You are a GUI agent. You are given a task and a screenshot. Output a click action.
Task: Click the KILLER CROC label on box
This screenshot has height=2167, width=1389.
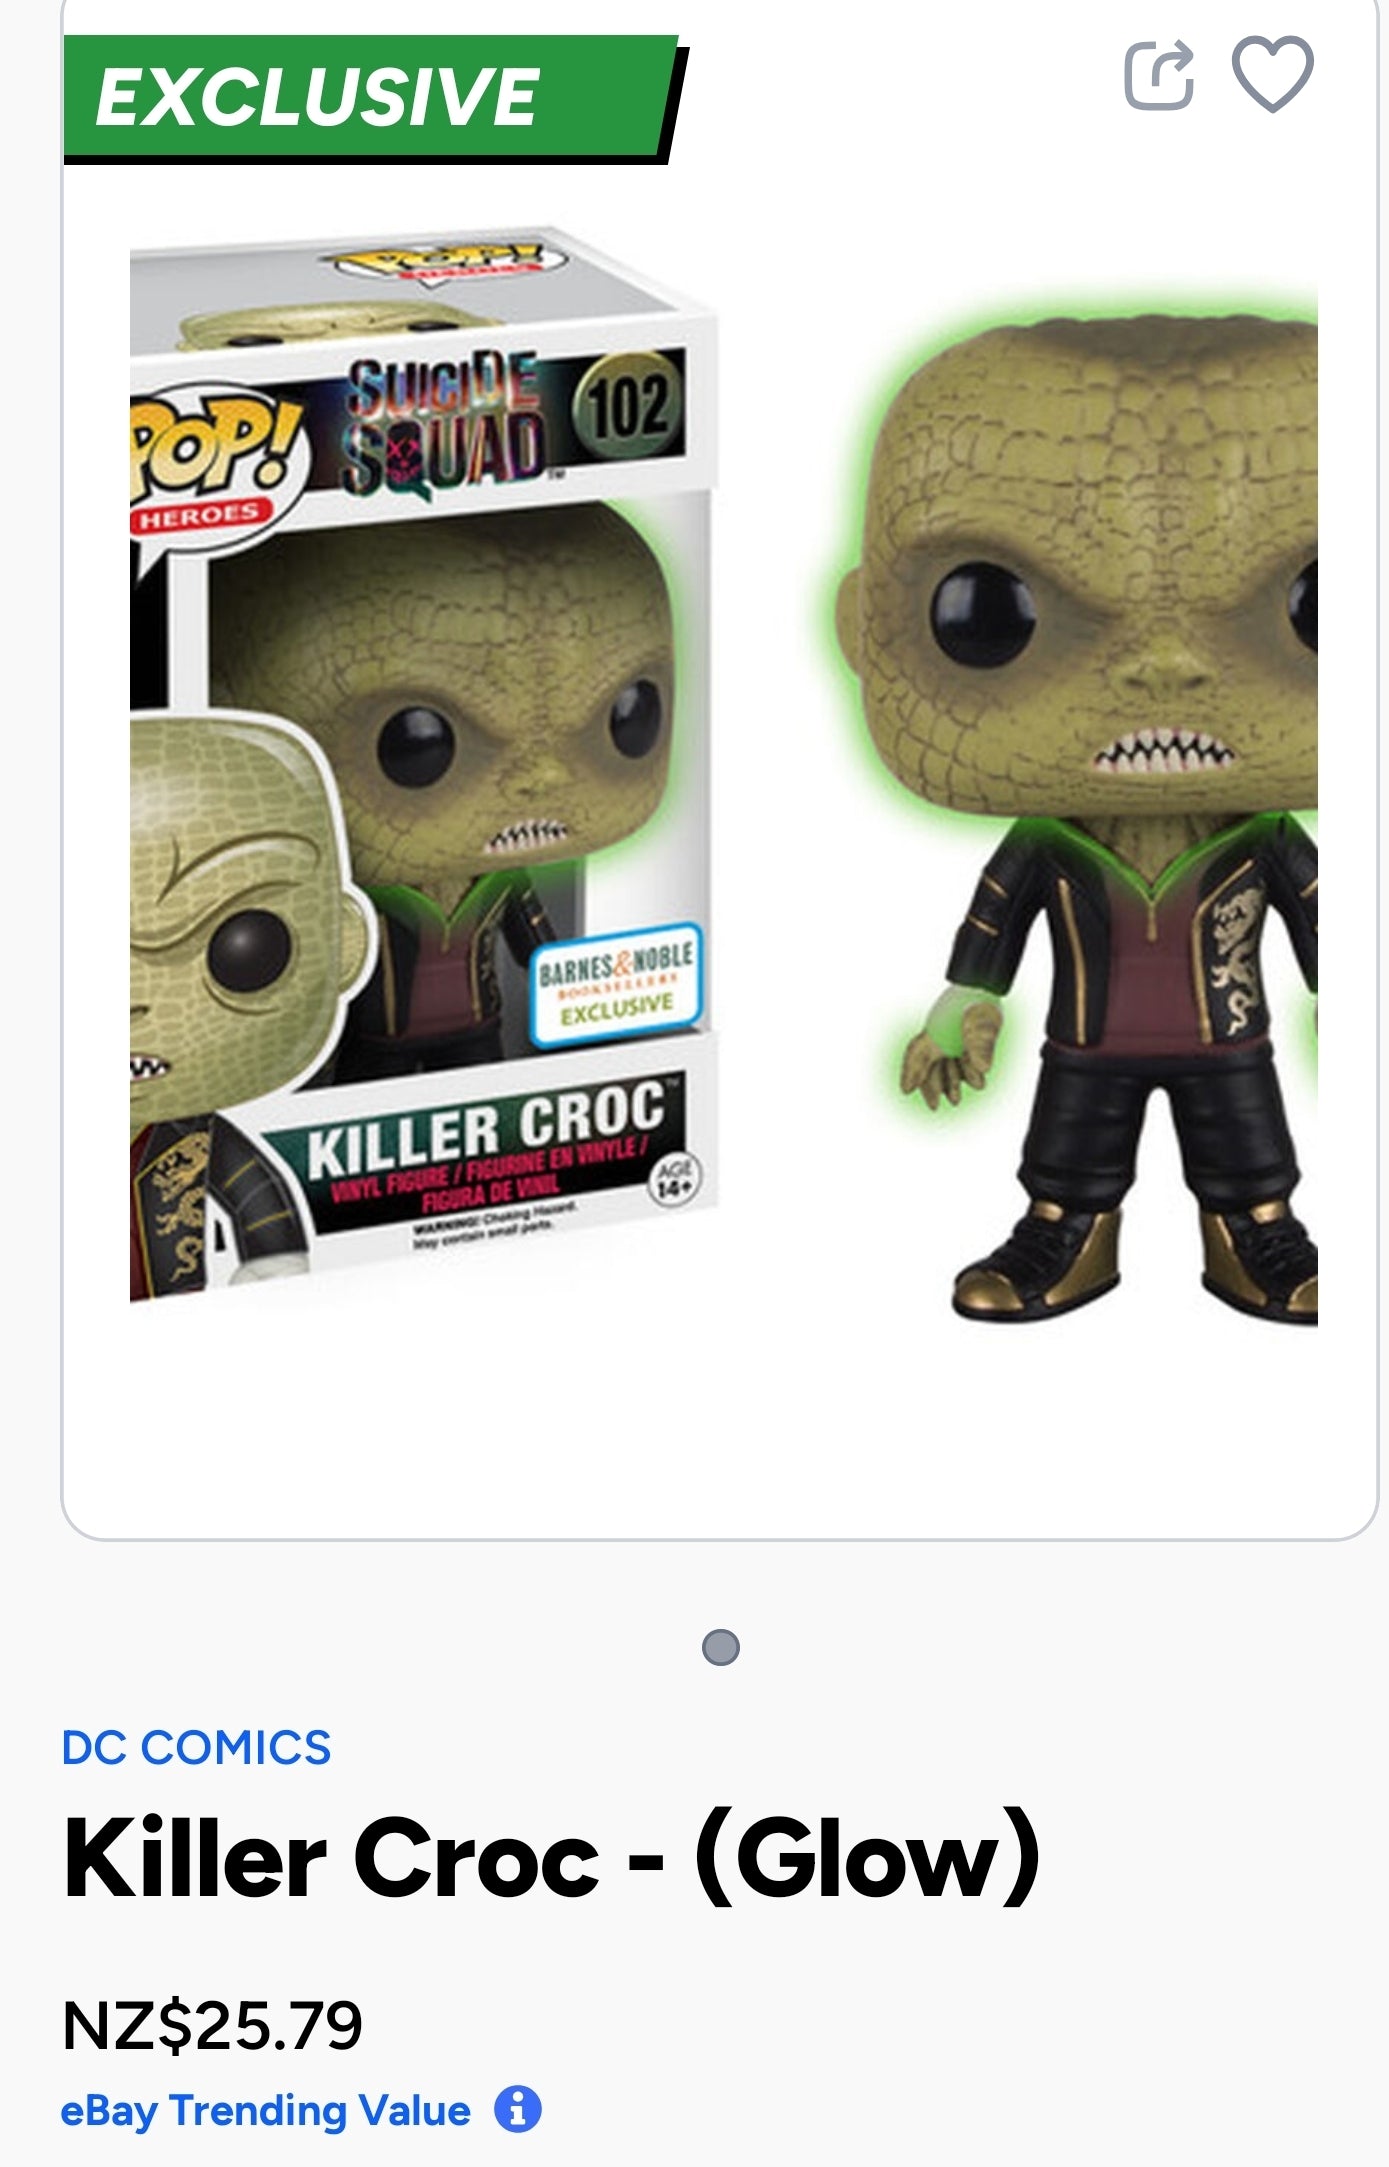485,1128
